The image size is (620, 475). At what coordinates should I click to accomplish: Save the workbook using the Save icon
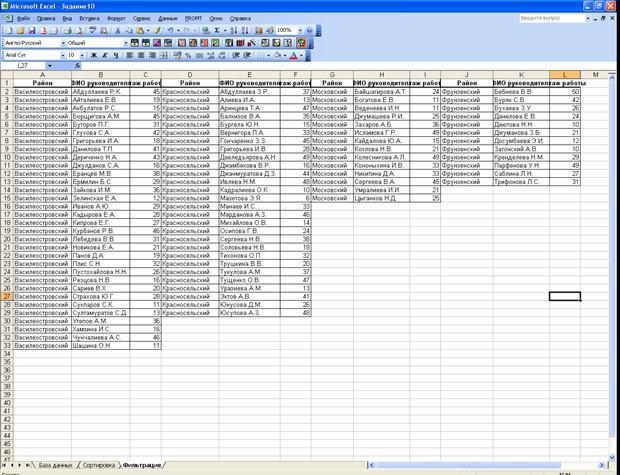point(32,30)
